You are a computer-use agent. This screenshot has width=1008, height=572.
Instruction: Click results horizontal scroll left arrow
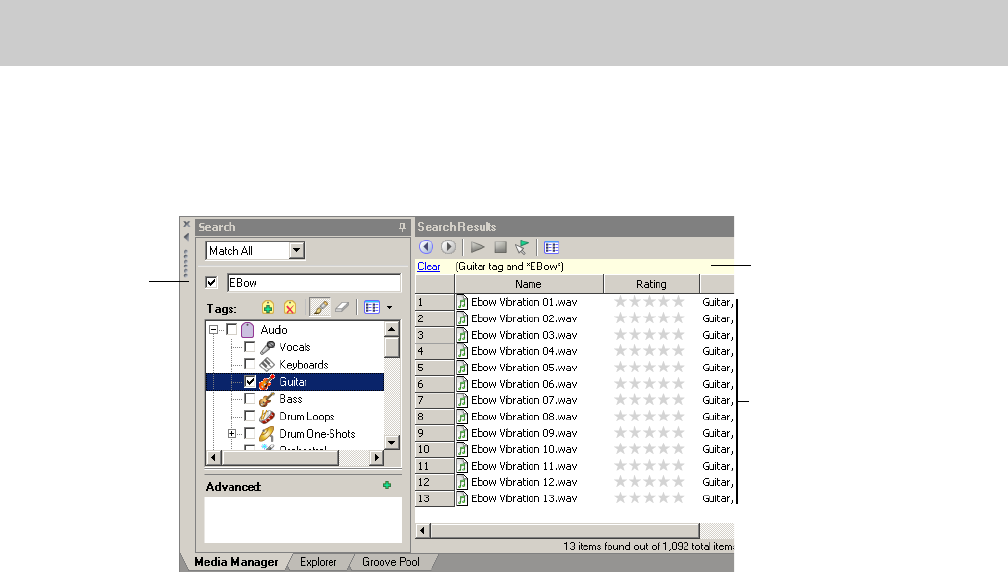point(422,531)
